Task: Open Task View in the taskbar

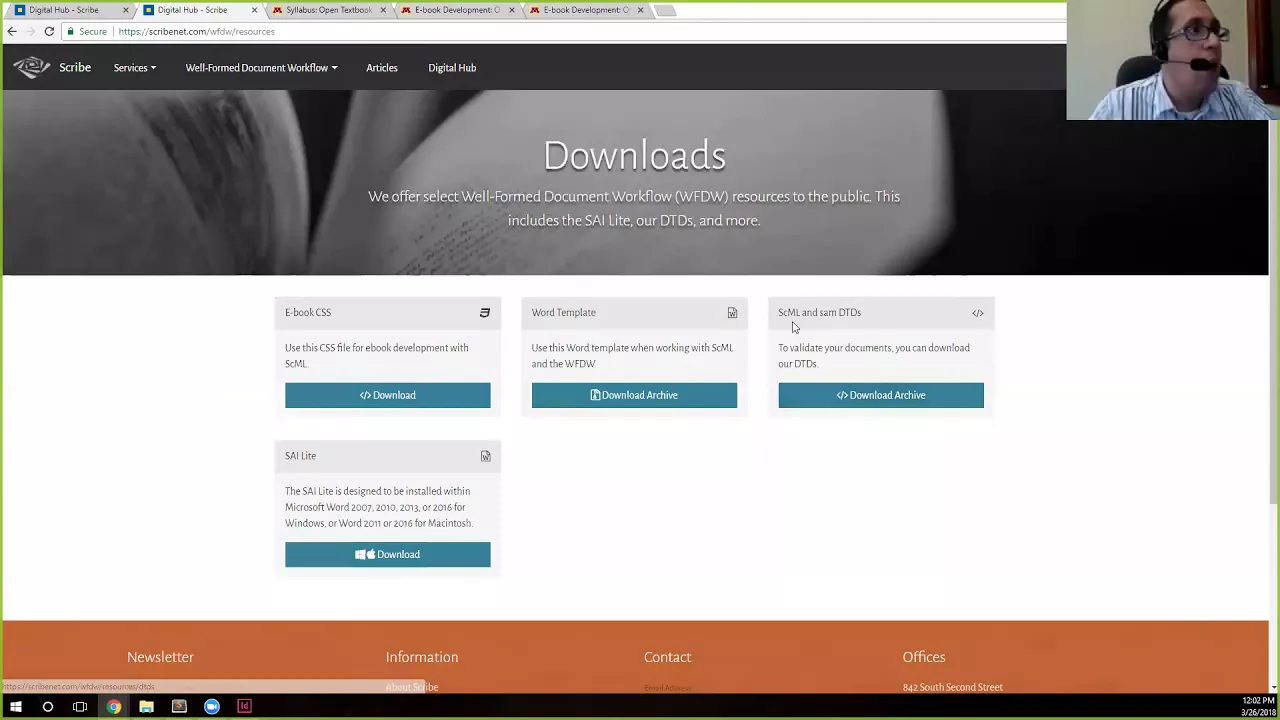Action: point(80,707)
